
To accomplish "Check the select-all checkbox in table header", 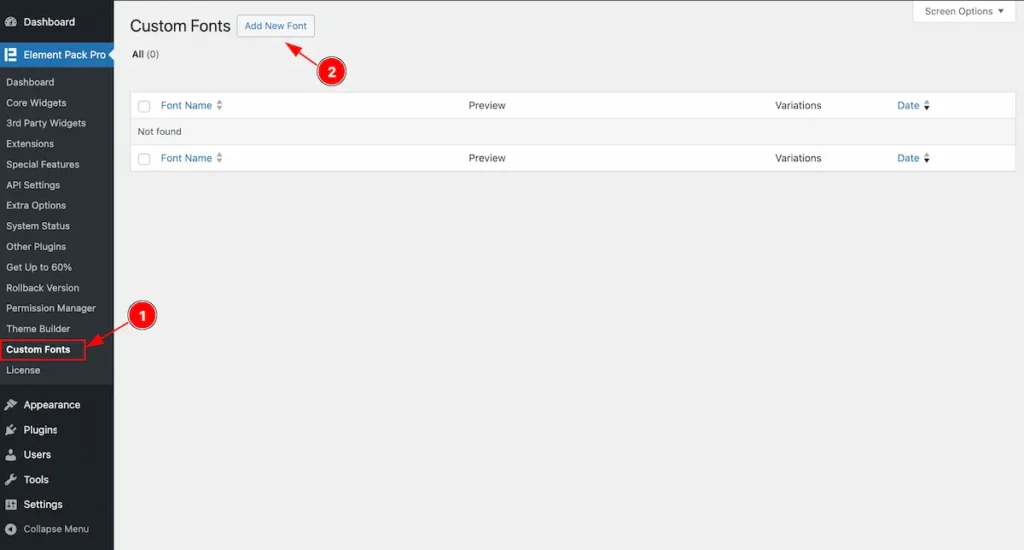I will pos(144,106).
